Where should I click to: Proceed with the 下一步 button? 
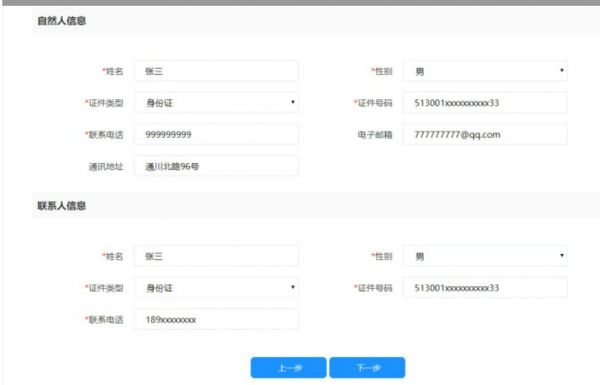pos(367,368)
